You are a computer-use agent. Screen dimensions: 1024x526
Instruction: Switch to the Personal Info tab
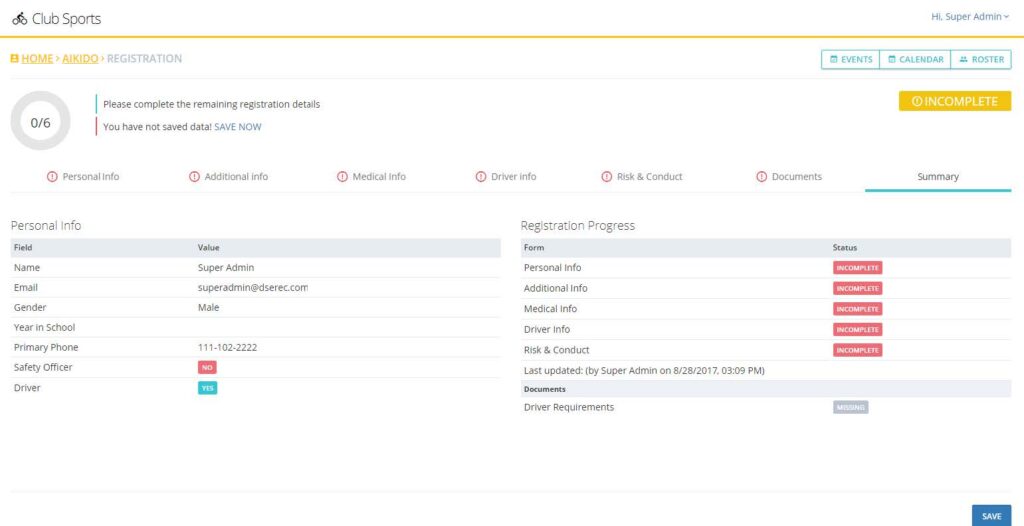[83, 176]
